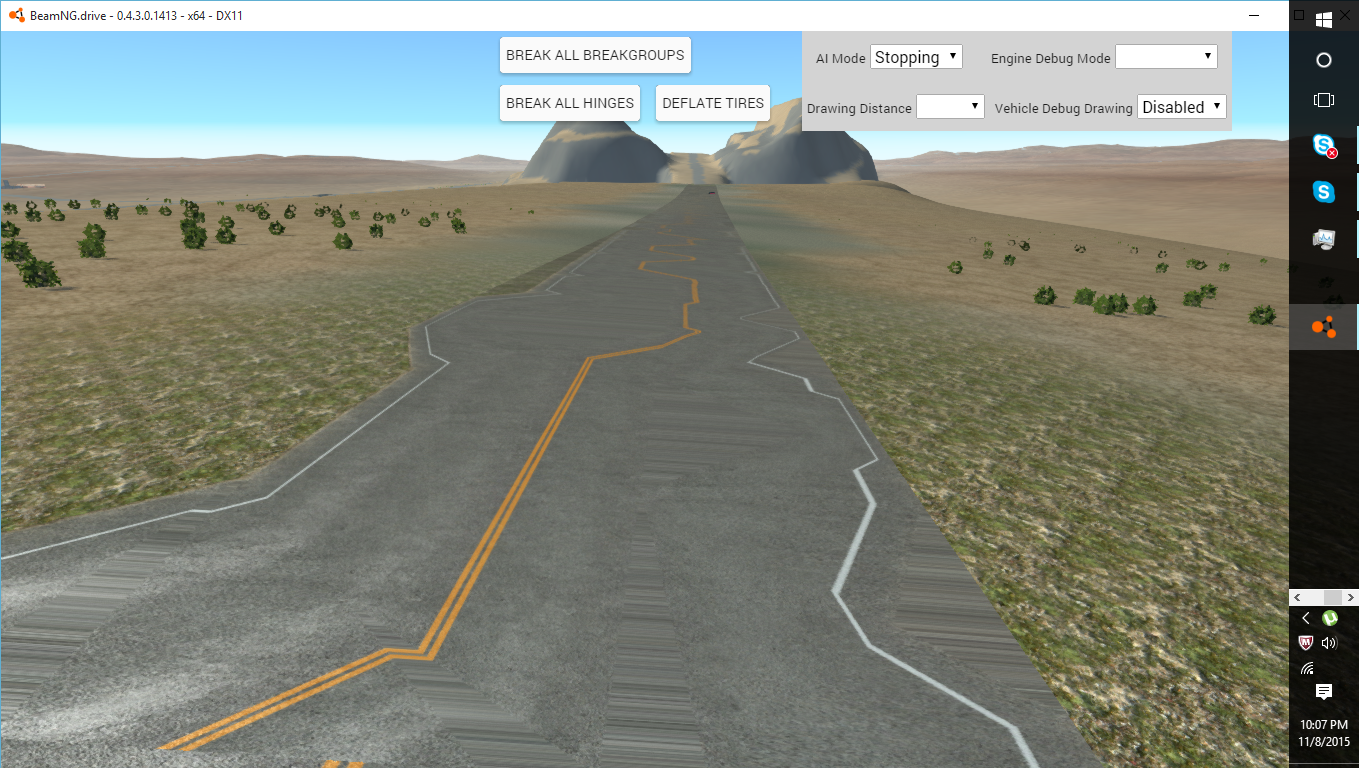Screen dimensions: 1359x768
Task: Open Cortana search circle
Action: (x=1324, y=60)
